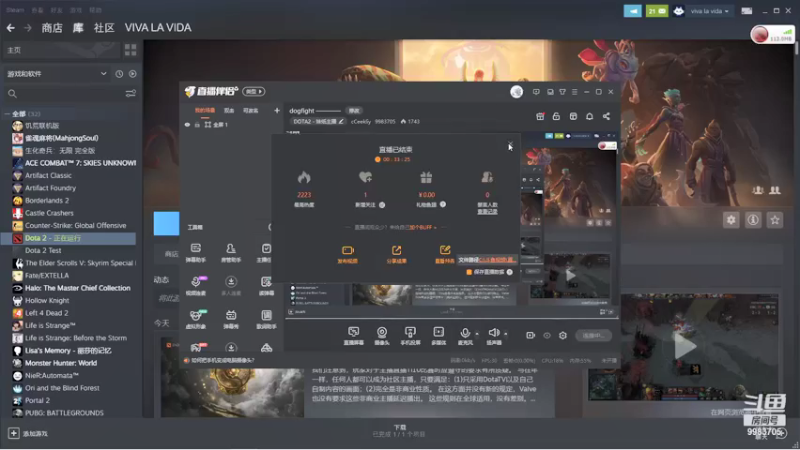Open 弹幕助手 tool in toolbox
The image size is (800, 450).
pos(195,253)
